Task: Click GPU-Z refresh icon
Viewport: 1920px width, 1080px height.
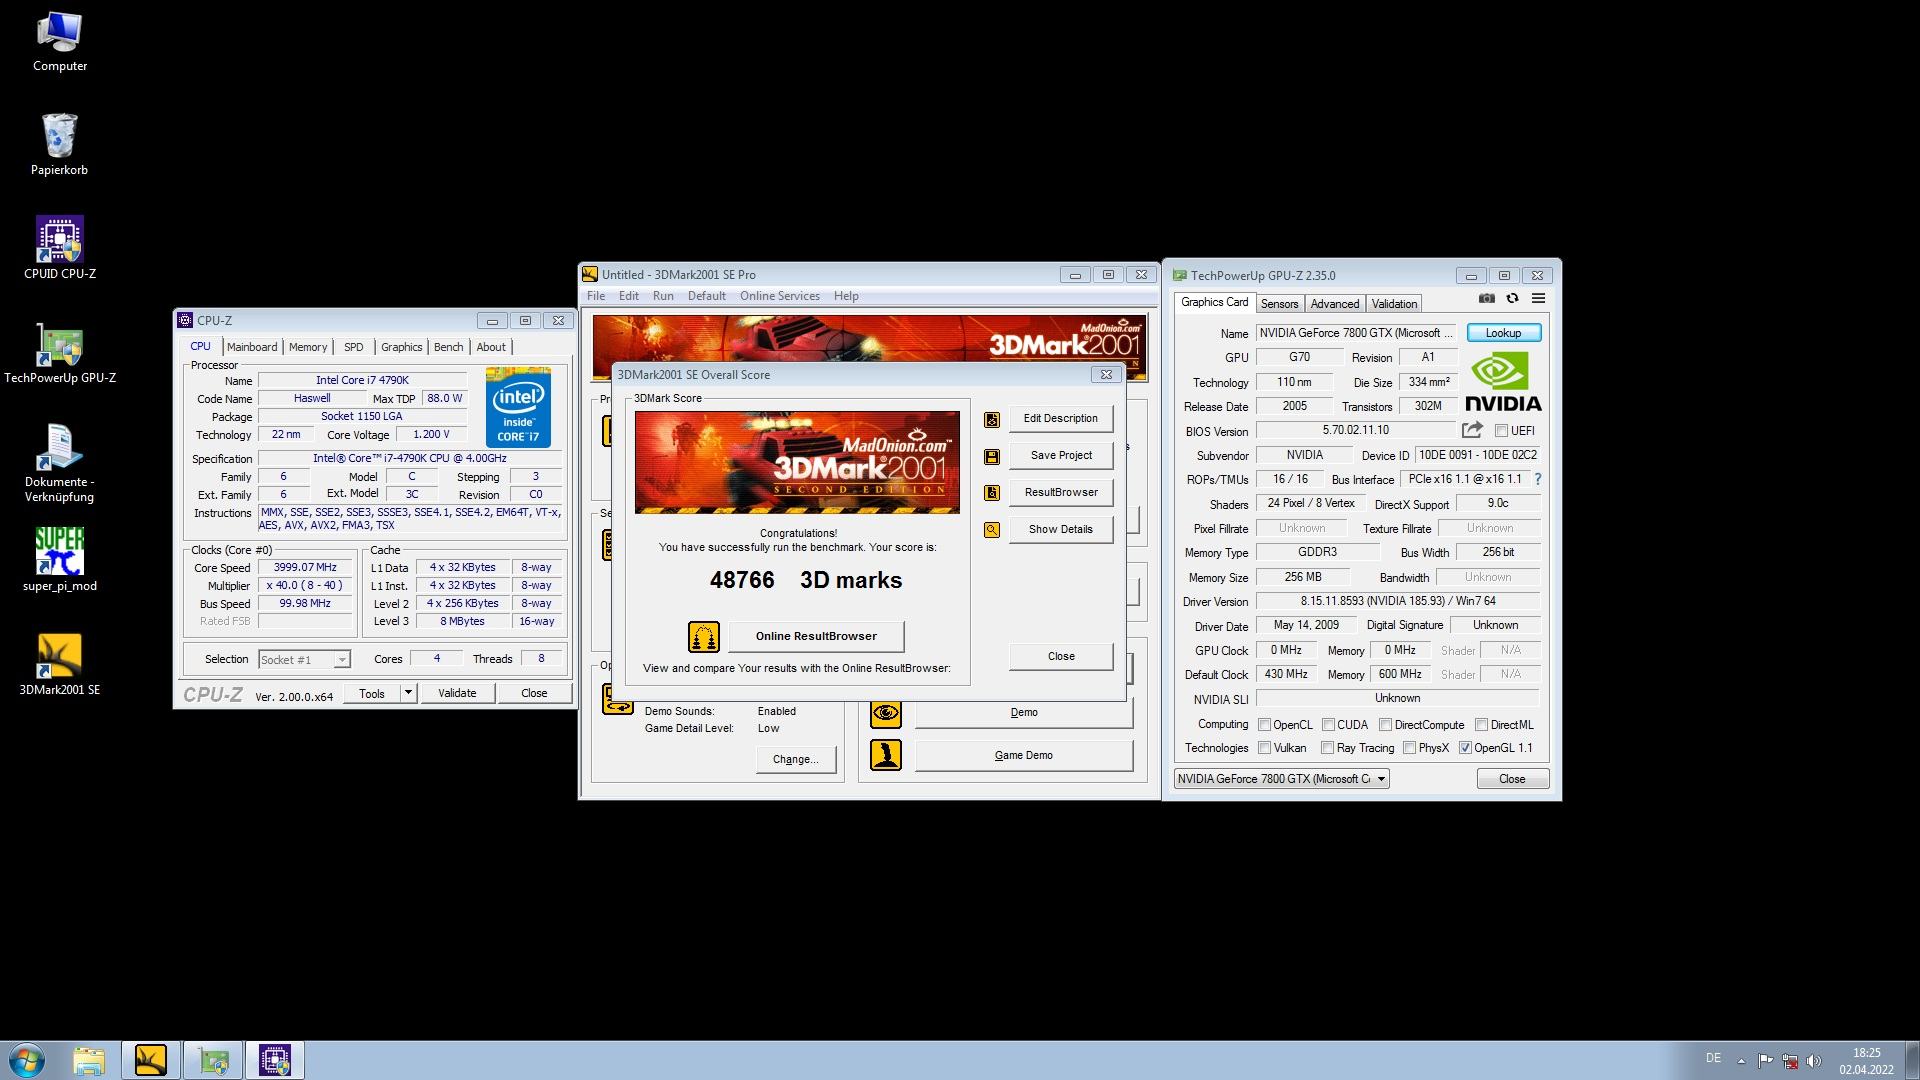Action: pyautogui.click(x=1512, y=298)
